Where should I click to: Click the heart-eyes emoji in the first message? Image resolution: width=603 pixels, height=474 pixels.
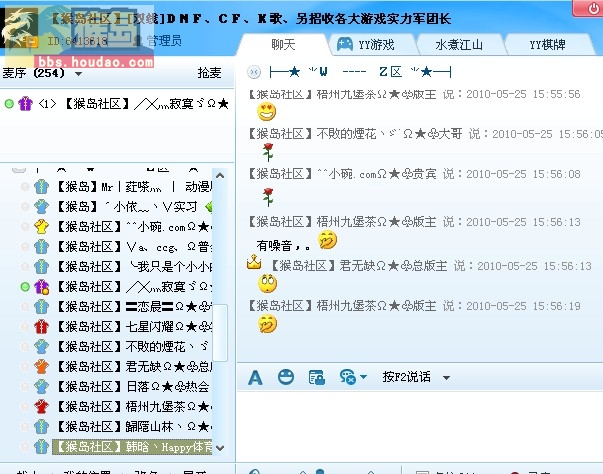[267, 112]
